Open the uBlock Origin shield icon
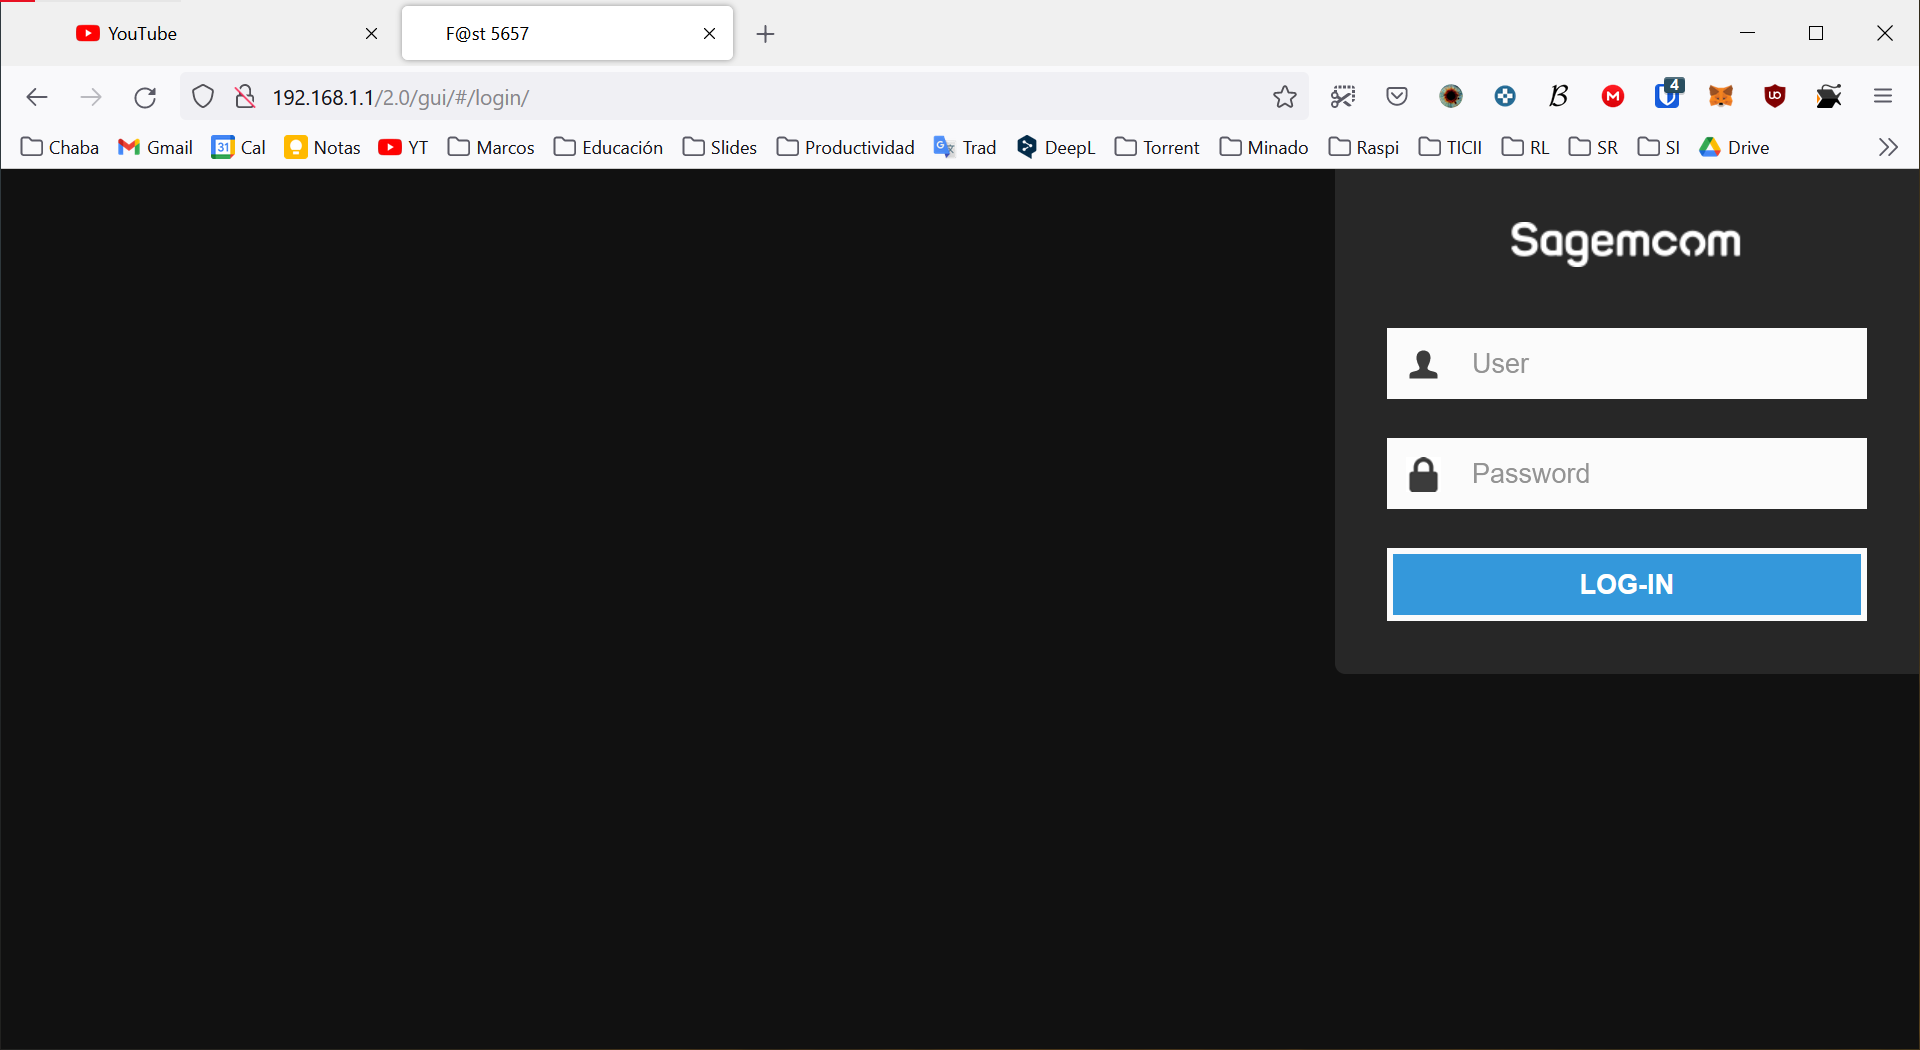The image size is (1920, 1050). pos(1775,97)
